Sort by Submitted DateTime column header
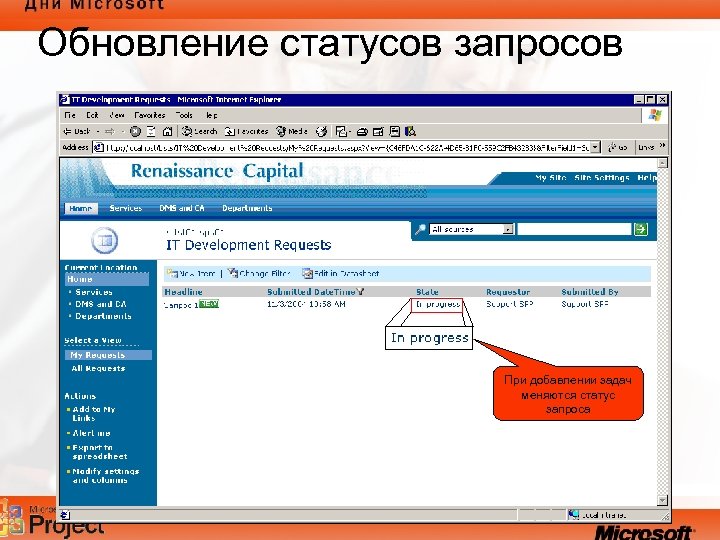Screen dimensions: 720x540 click(x=311, y=292)
